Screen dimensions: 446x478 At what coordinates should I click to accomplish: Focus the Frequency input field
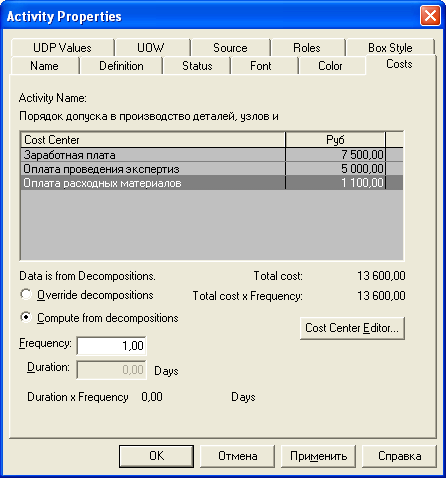click(111, 346)
